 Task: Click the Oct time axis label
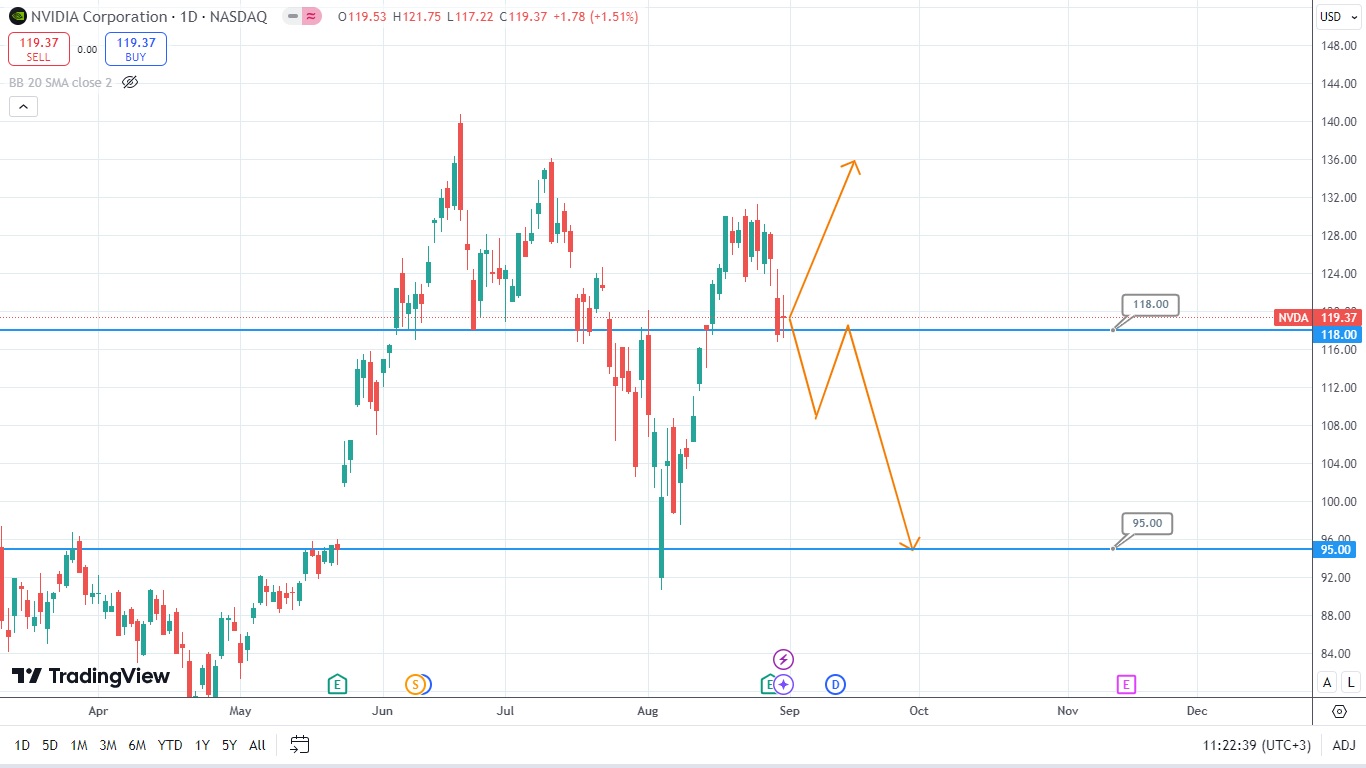pos(918,711)
